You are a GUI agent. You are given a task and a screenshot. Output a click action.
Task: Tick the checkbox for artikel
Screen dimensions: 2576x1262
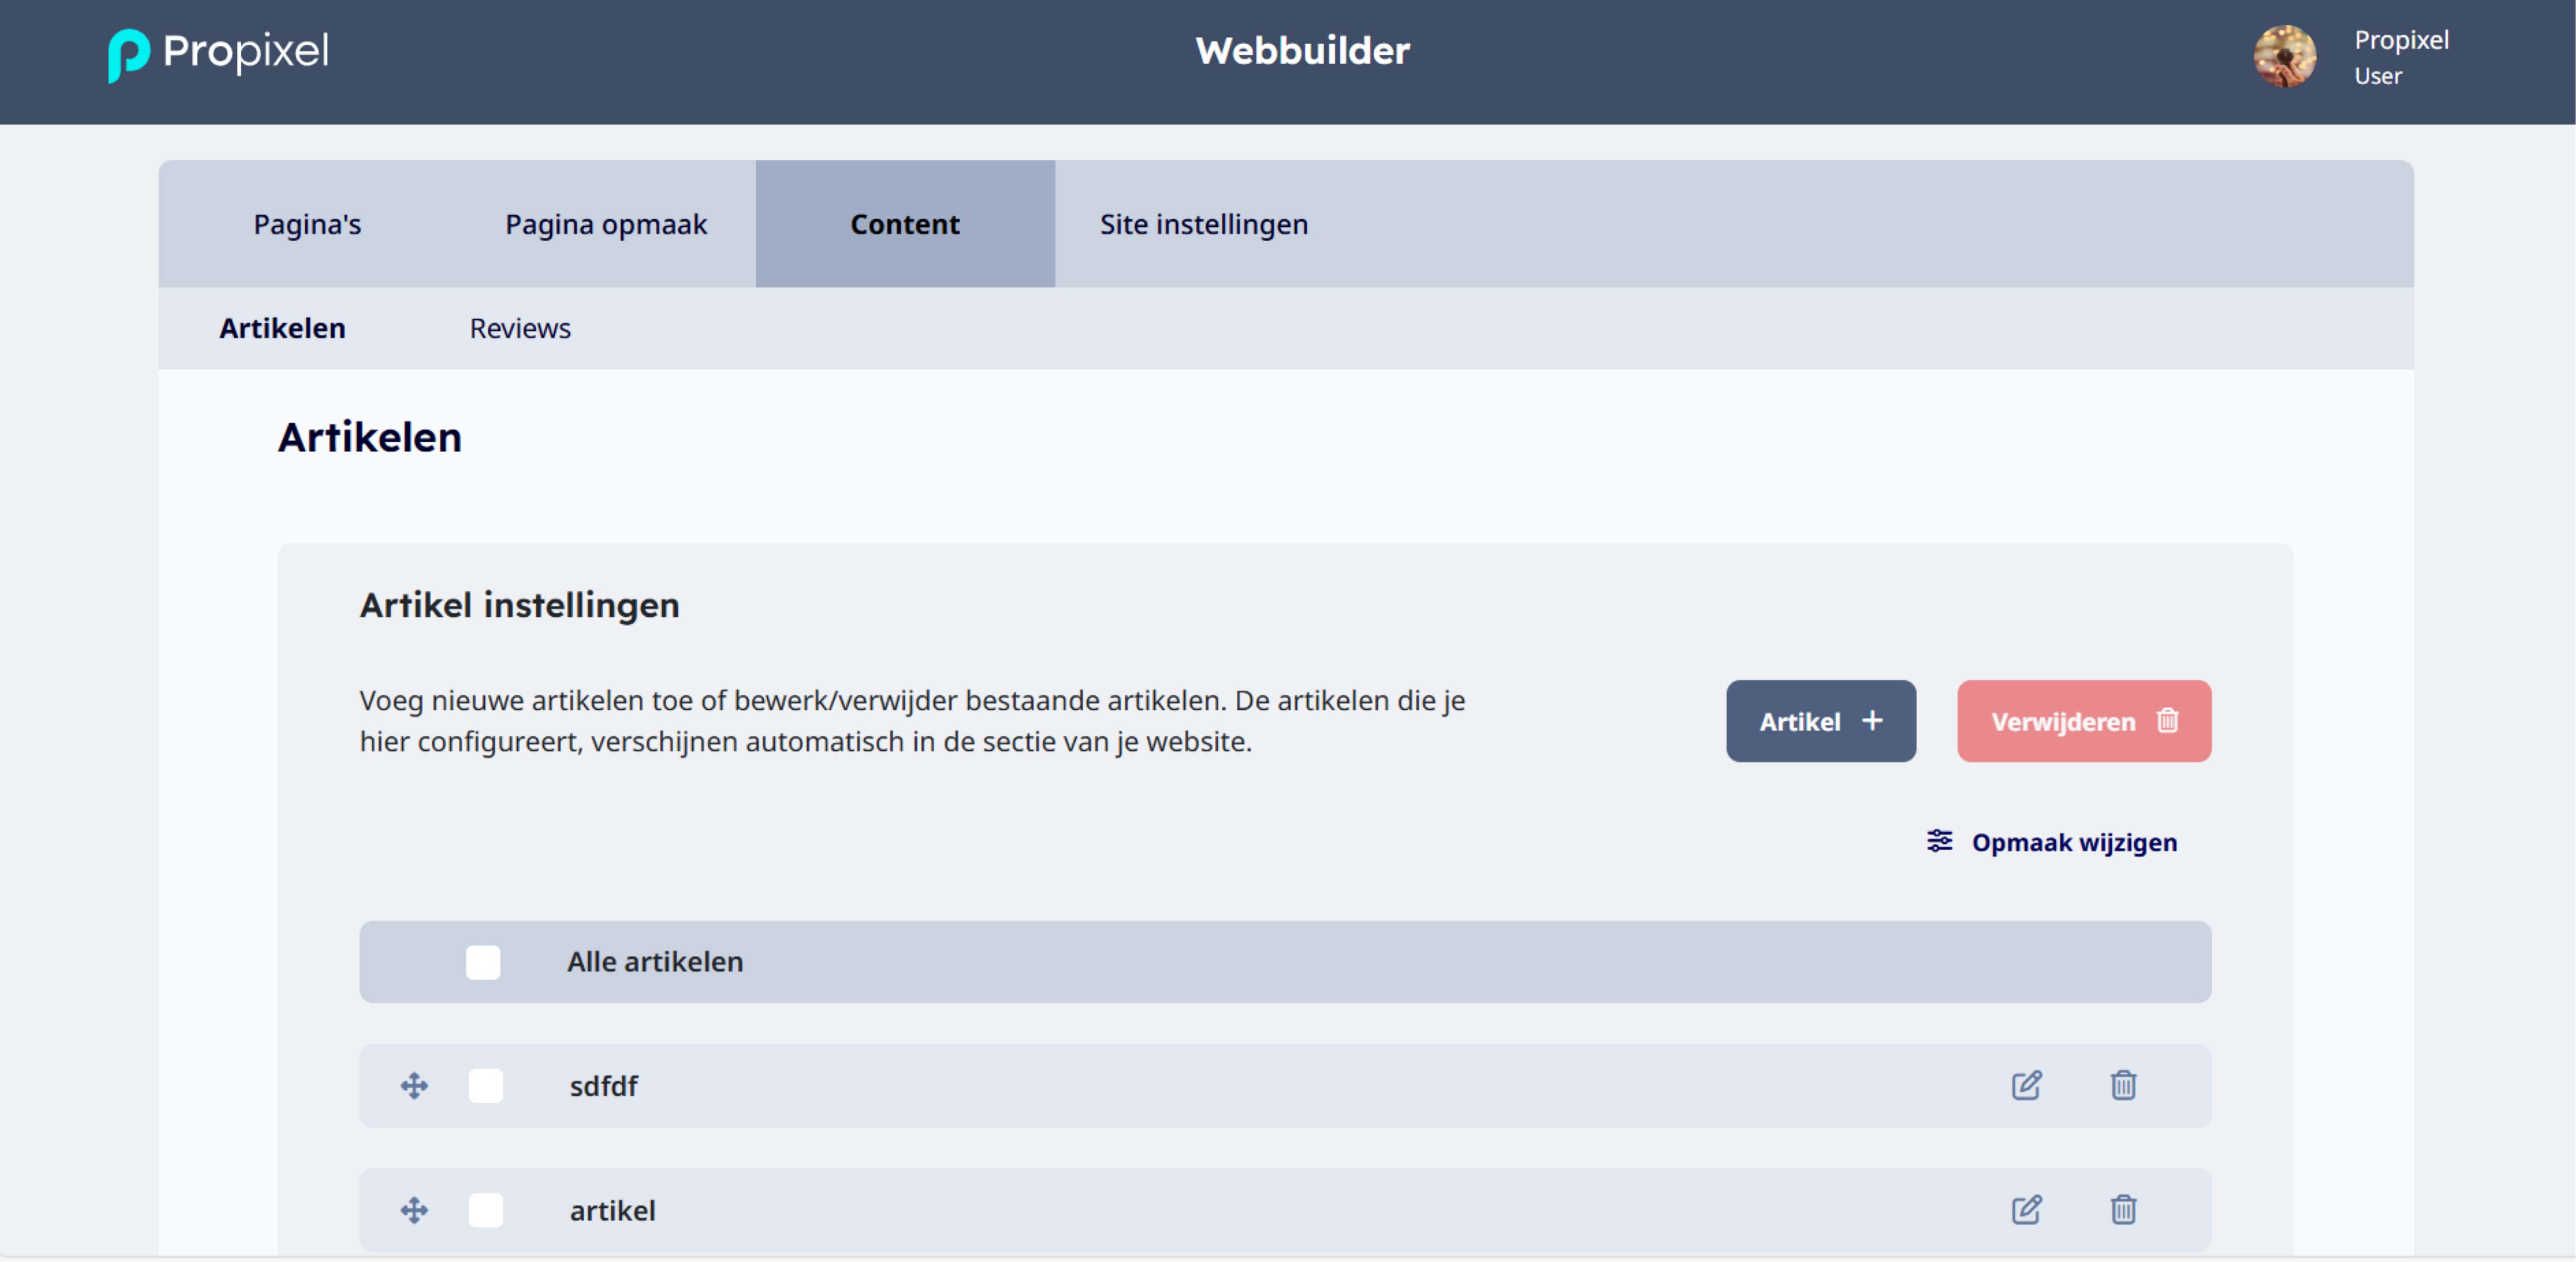click(486, 1210)
